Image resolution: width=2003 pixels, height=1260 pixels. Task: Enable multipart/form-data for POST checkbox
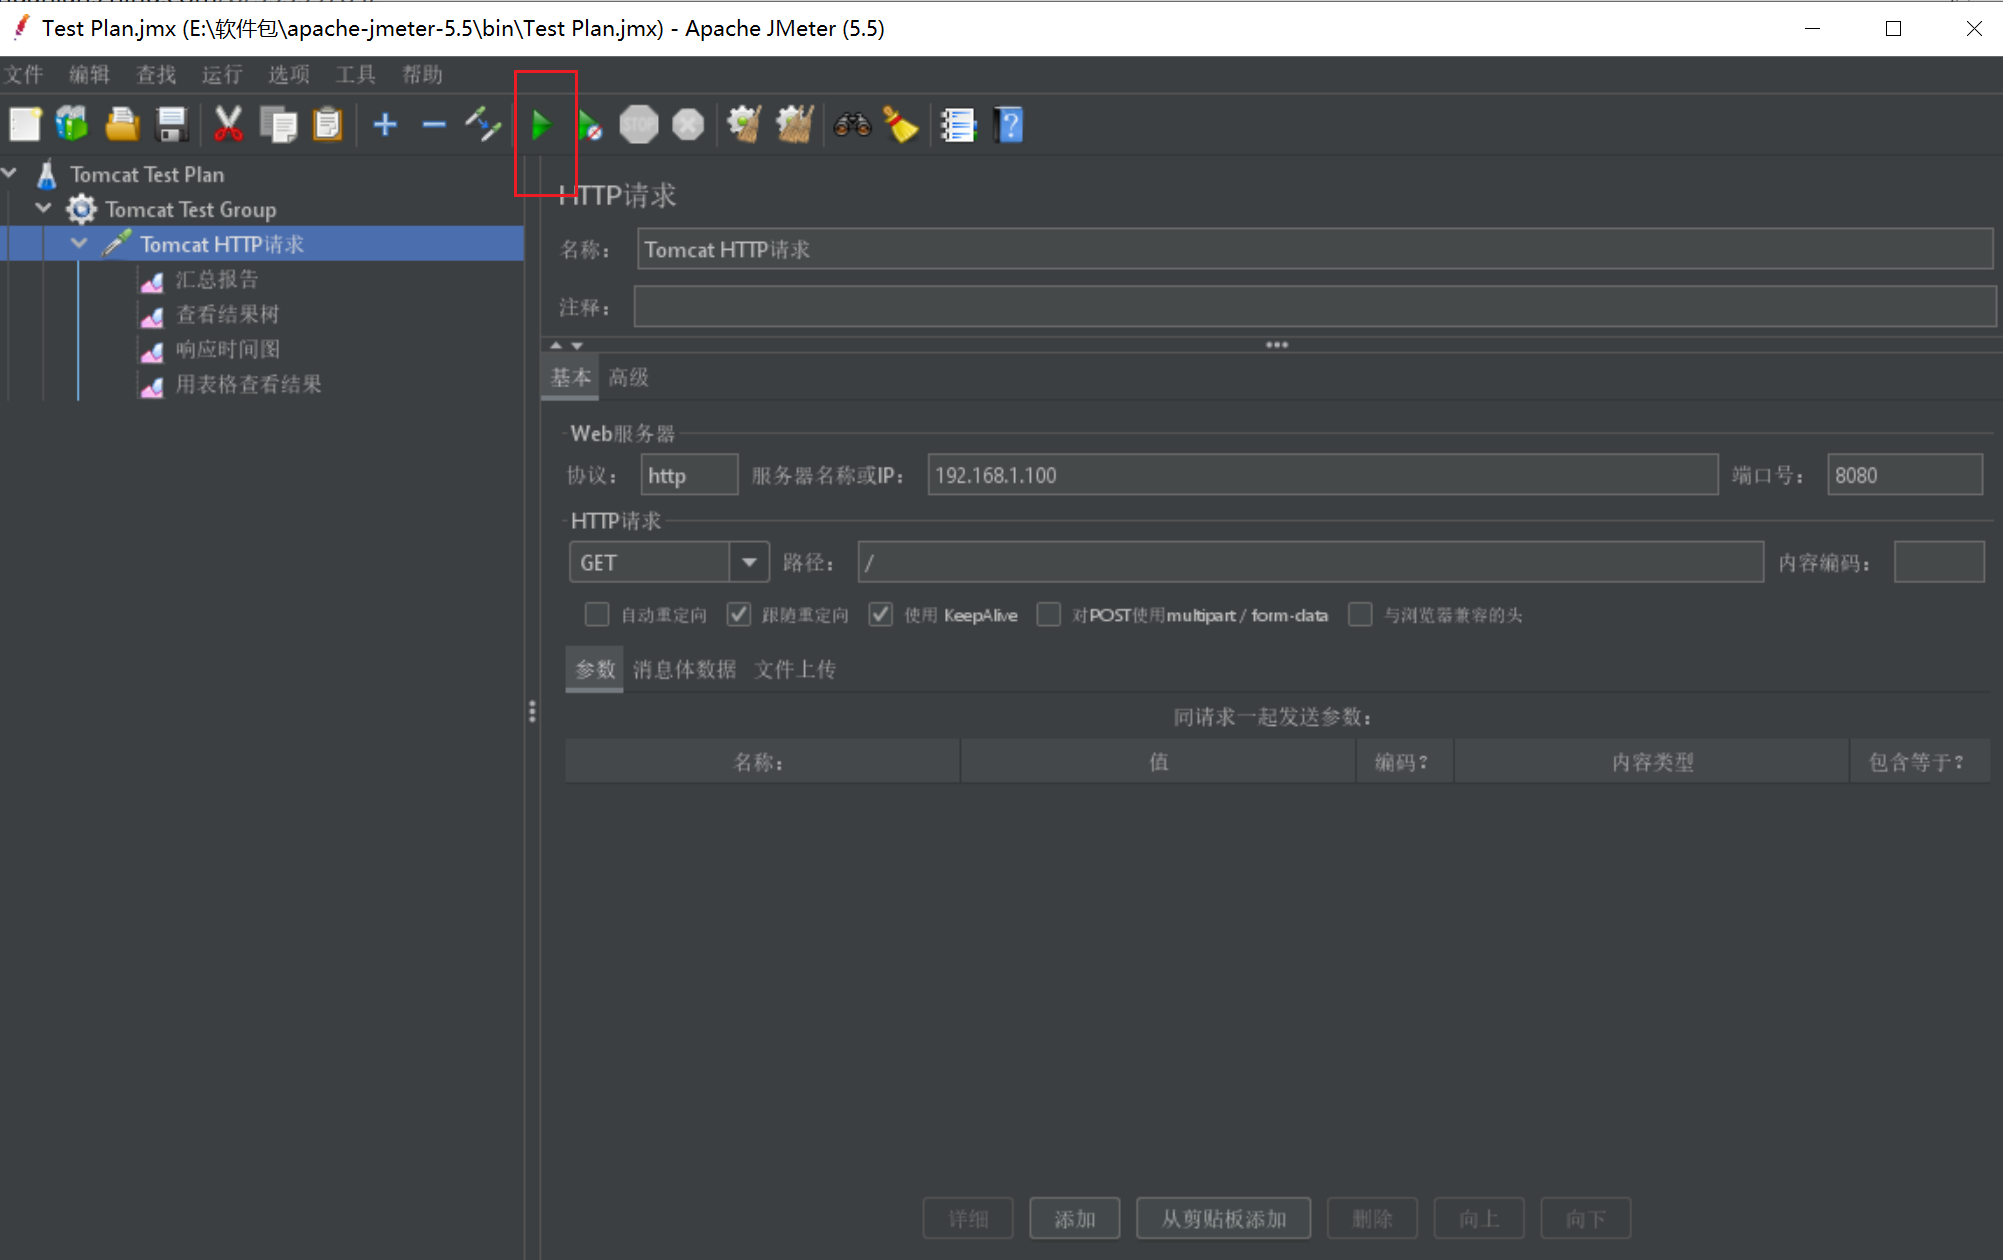[x=1048, y=614]
